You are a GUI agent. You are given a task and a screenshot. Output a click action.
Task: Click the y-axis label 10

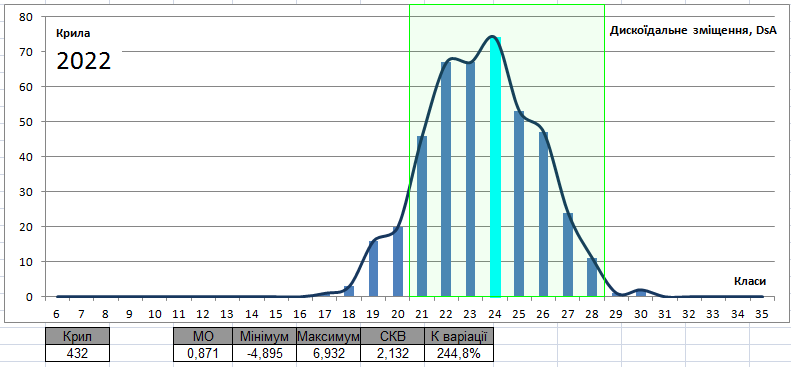pyautogui.click(x=26, y=262)
